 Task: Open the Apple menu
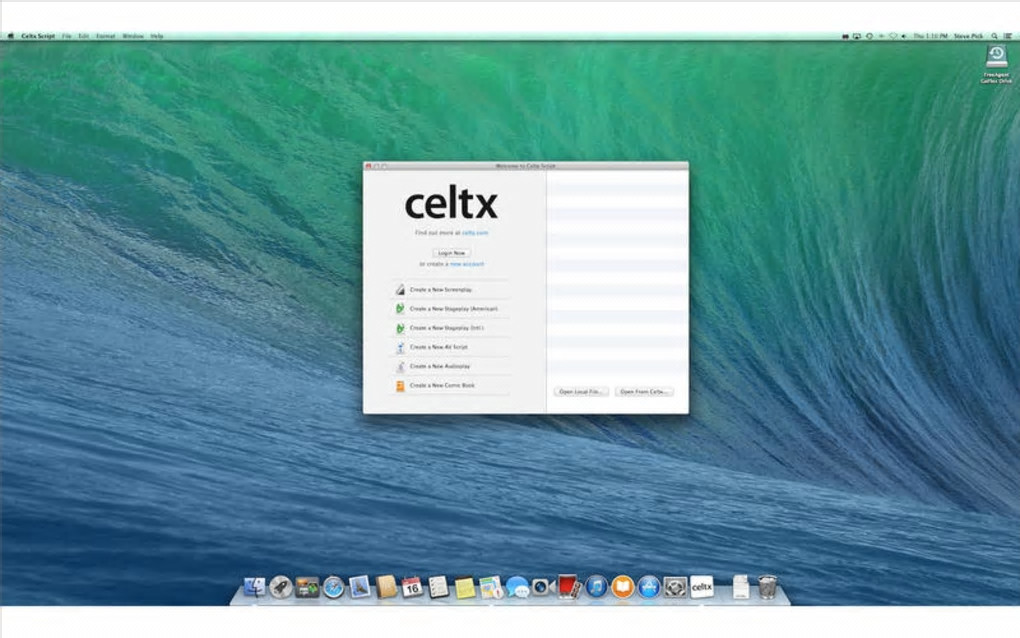pos(10,36)
